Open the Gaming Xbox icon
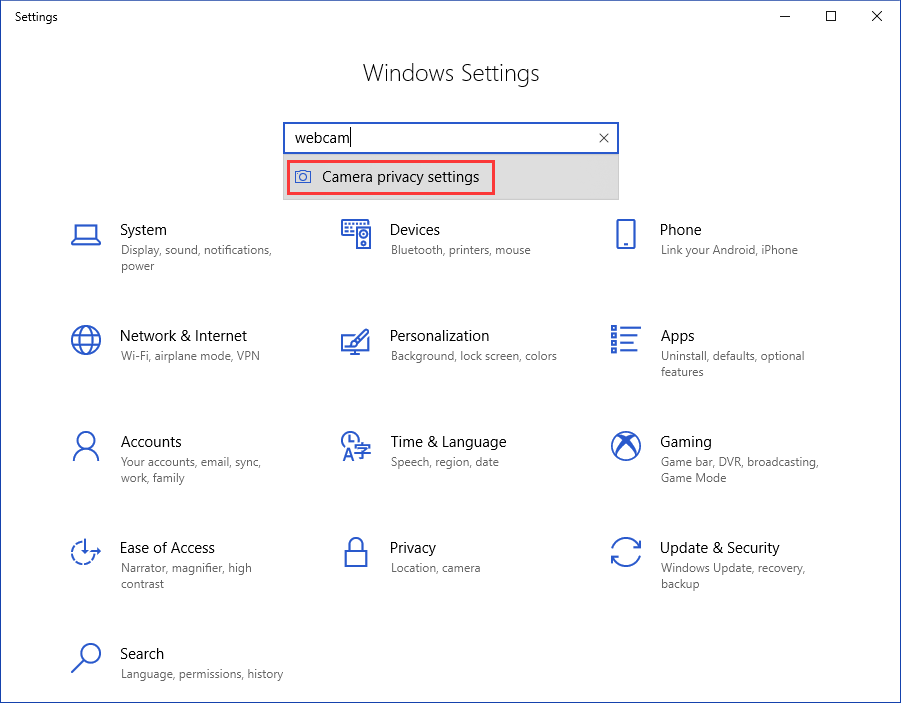The width and height of the screenshot is (901, 703). click(x=626, y=446)
